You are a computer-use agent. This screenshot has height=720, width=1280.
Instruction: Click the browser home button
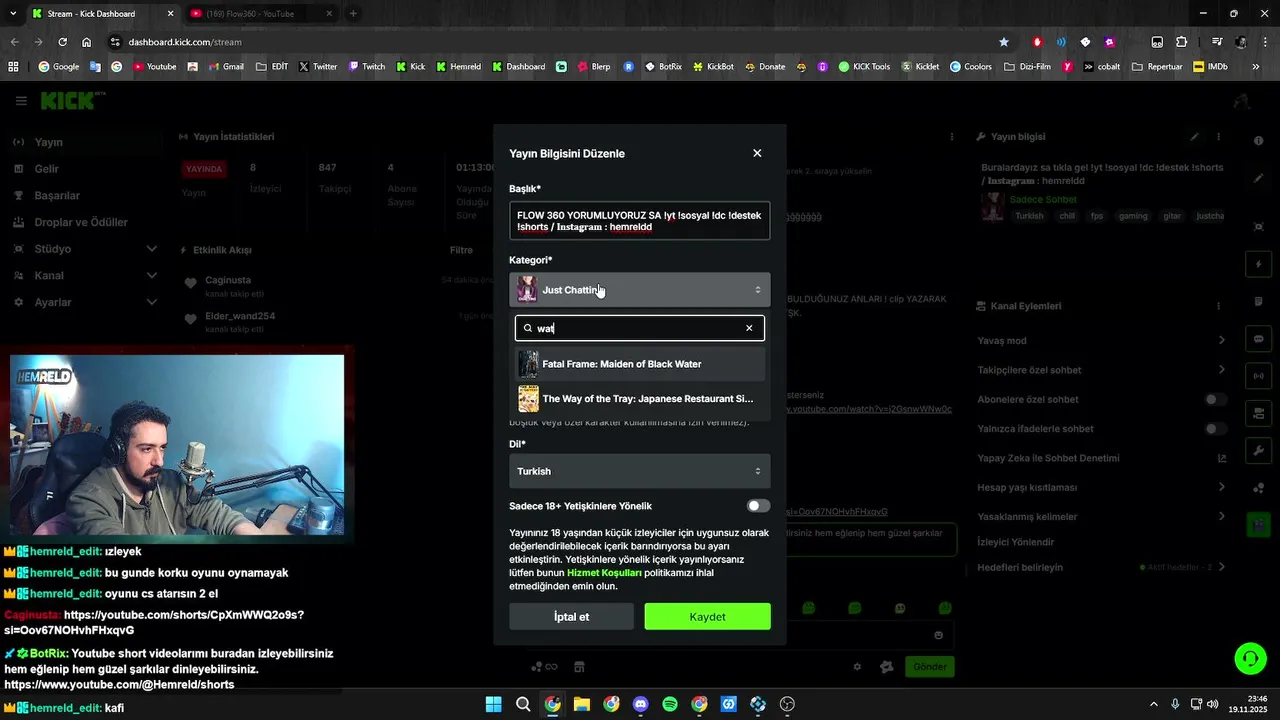[x=87, y=42]
